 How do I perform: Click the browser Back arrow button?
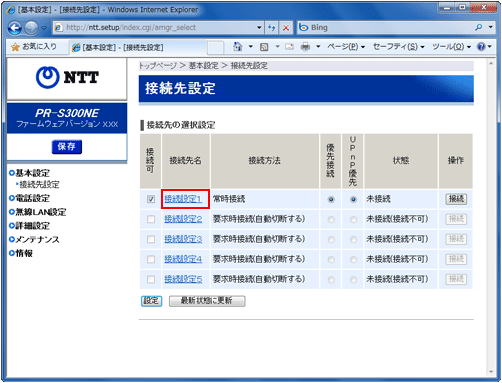pos(15,28)
